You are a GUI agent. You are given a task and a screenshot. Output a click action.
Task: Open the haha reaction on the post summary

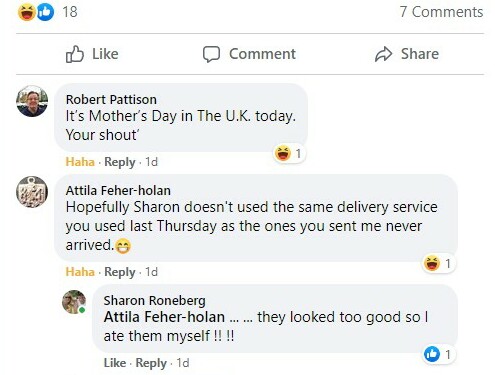(27, 12)
